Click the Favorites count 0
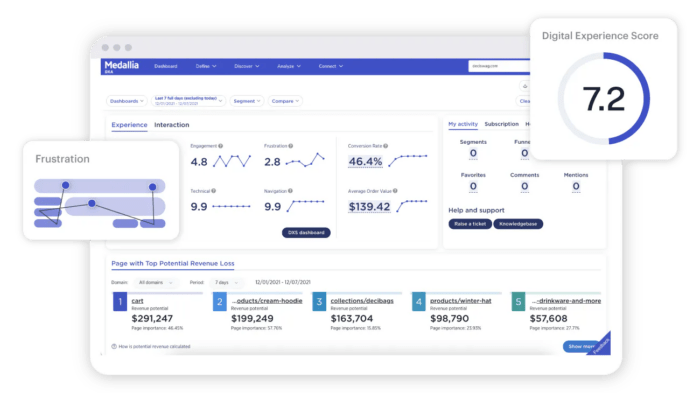This screenshot has height=393, width=700. (x=473, y=187)
